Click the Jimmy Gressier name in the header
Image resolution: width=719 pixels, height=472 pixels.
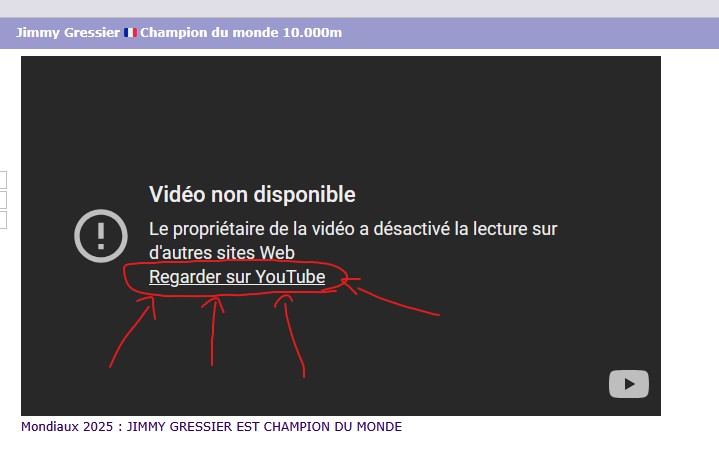tap(68, 33)
